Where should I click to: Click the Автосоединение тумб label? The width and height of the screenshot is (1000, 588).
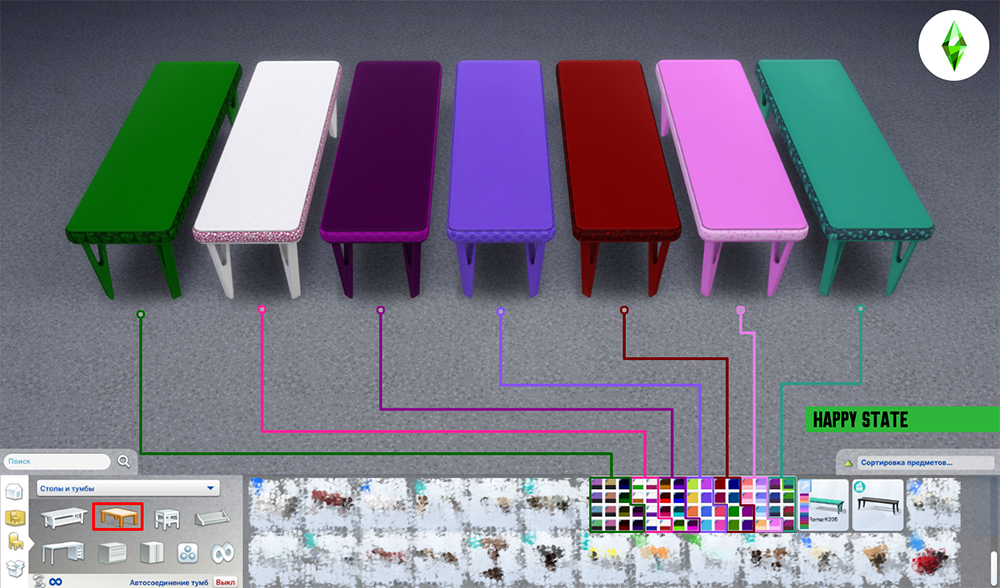(169, 582)
